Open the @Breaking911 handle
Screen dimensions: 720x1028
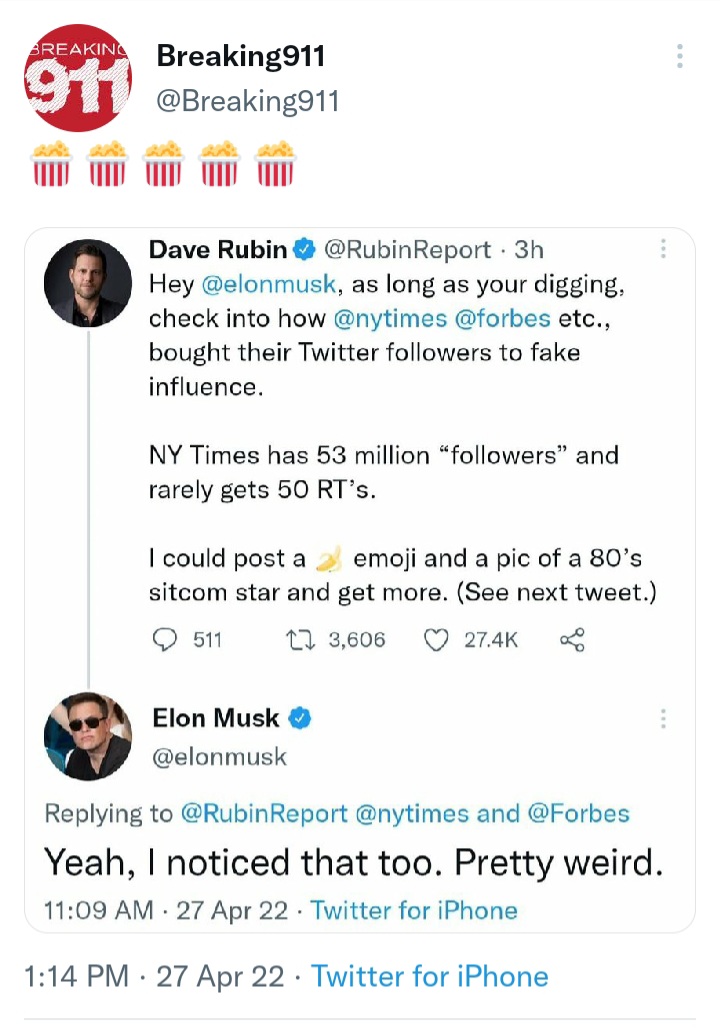coord(248,102)
